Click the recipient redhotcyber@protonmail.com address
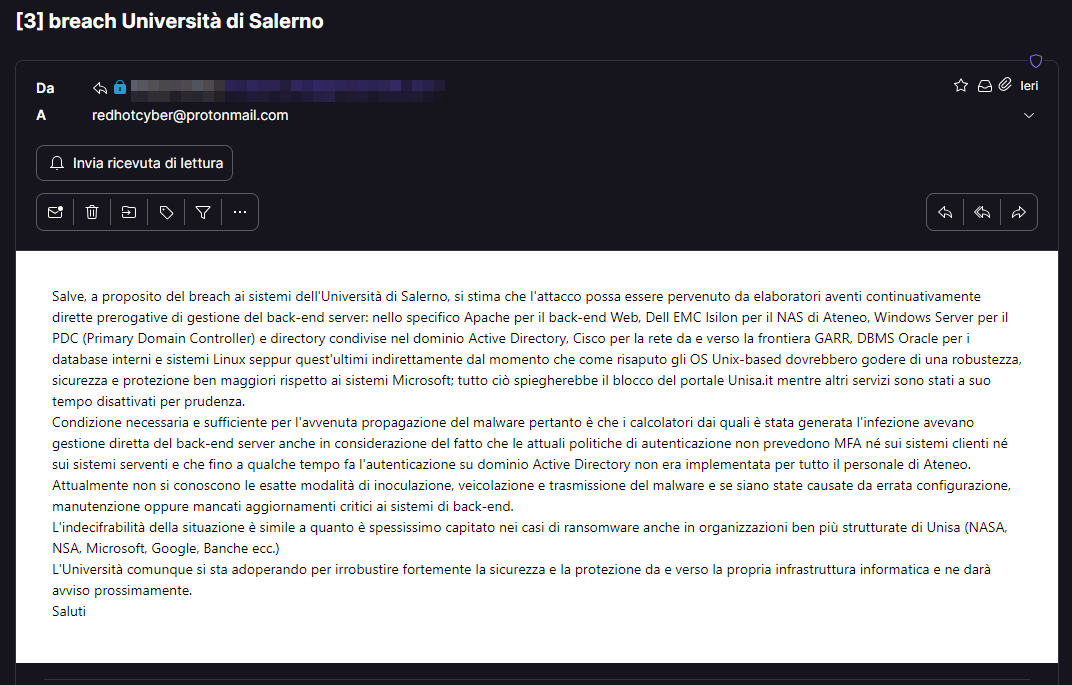 tap(190, 116)
